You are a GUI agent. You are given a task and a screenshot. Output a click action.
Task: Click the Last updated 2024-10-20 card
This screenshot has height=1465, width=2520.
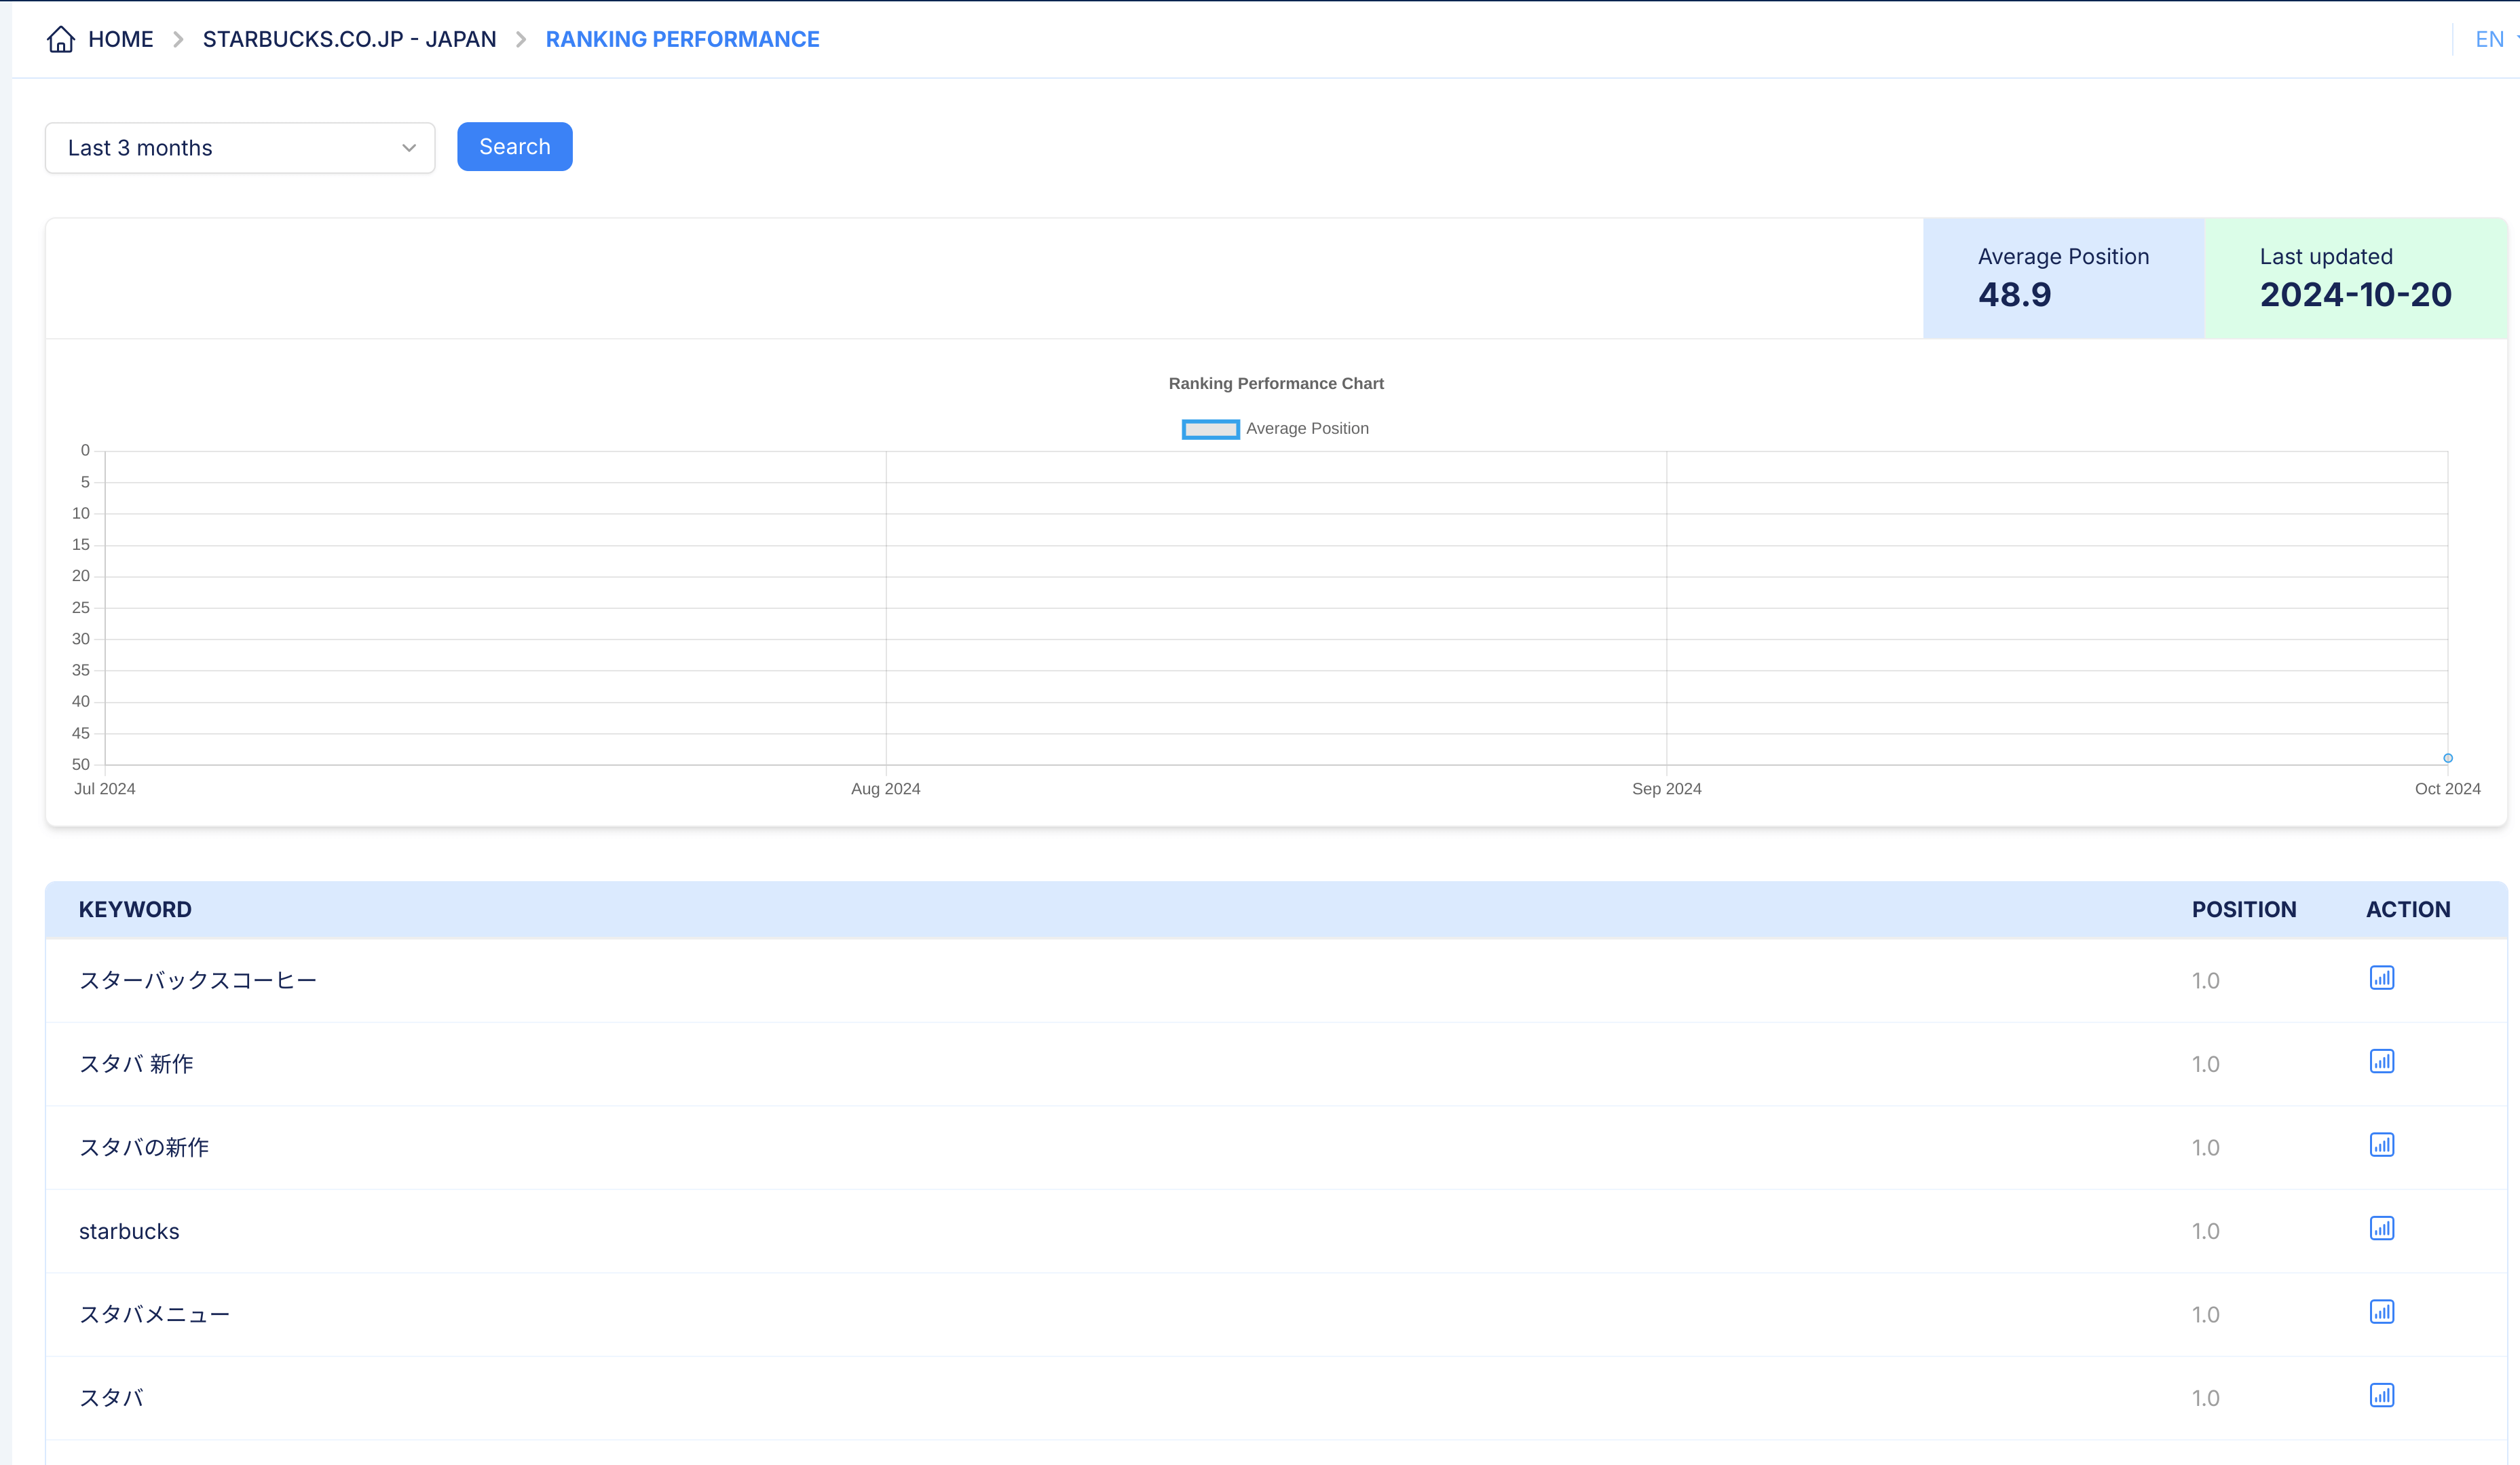(x=2355, y=278)
